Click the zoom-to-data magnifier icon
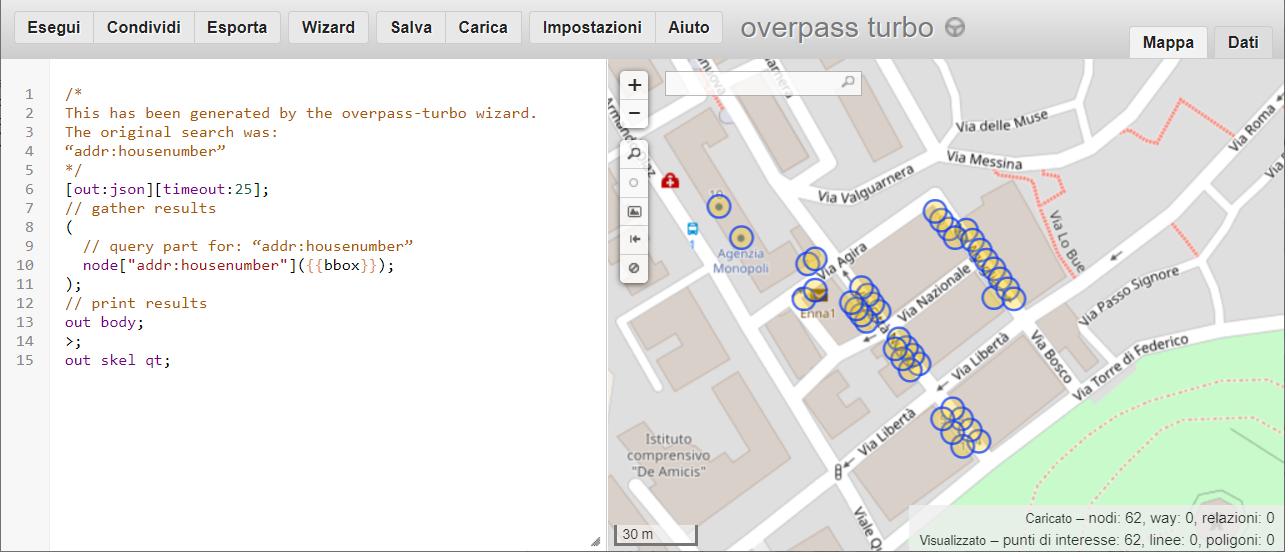The height and width of the screenshot is (552, 1285). pyautogui.click(x=634, y=154)
